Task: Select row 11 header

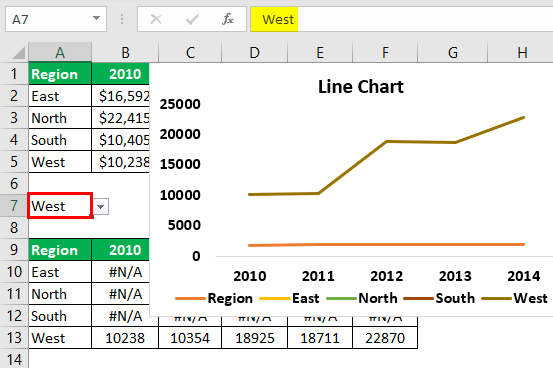Action: point(14,294)
